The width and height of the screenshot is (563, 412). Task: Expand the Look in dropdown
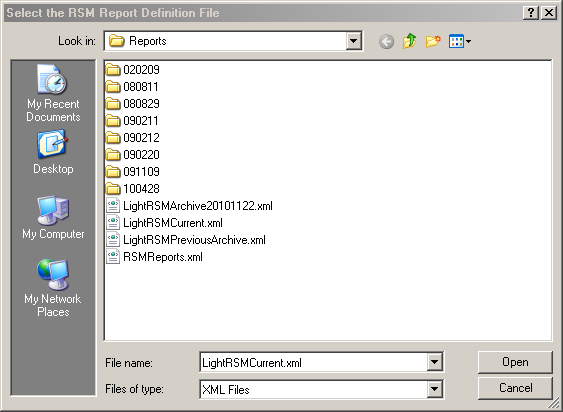(x=353, y=41)
